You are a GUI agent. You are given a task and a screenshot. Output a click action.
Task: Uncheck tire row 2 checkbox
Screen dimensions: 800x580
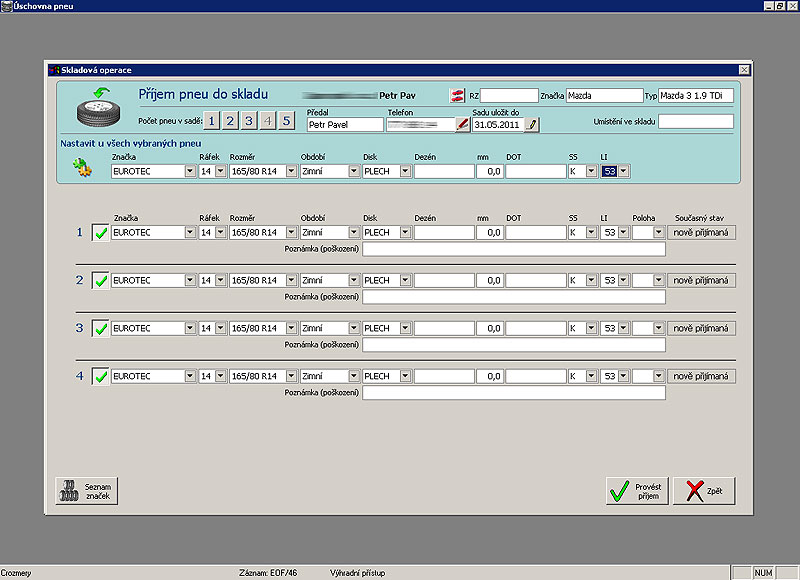(x=101, y=281)
